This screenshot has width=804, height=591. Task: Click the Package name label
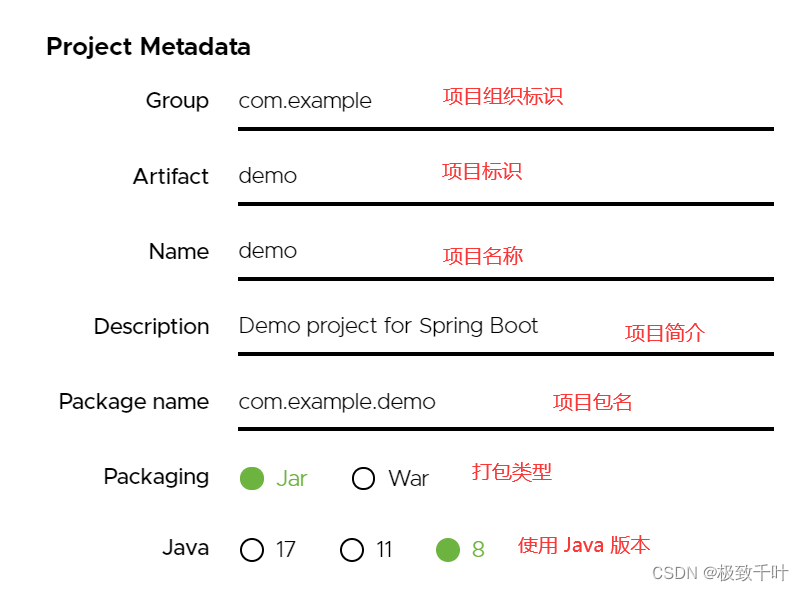point(134,402)
